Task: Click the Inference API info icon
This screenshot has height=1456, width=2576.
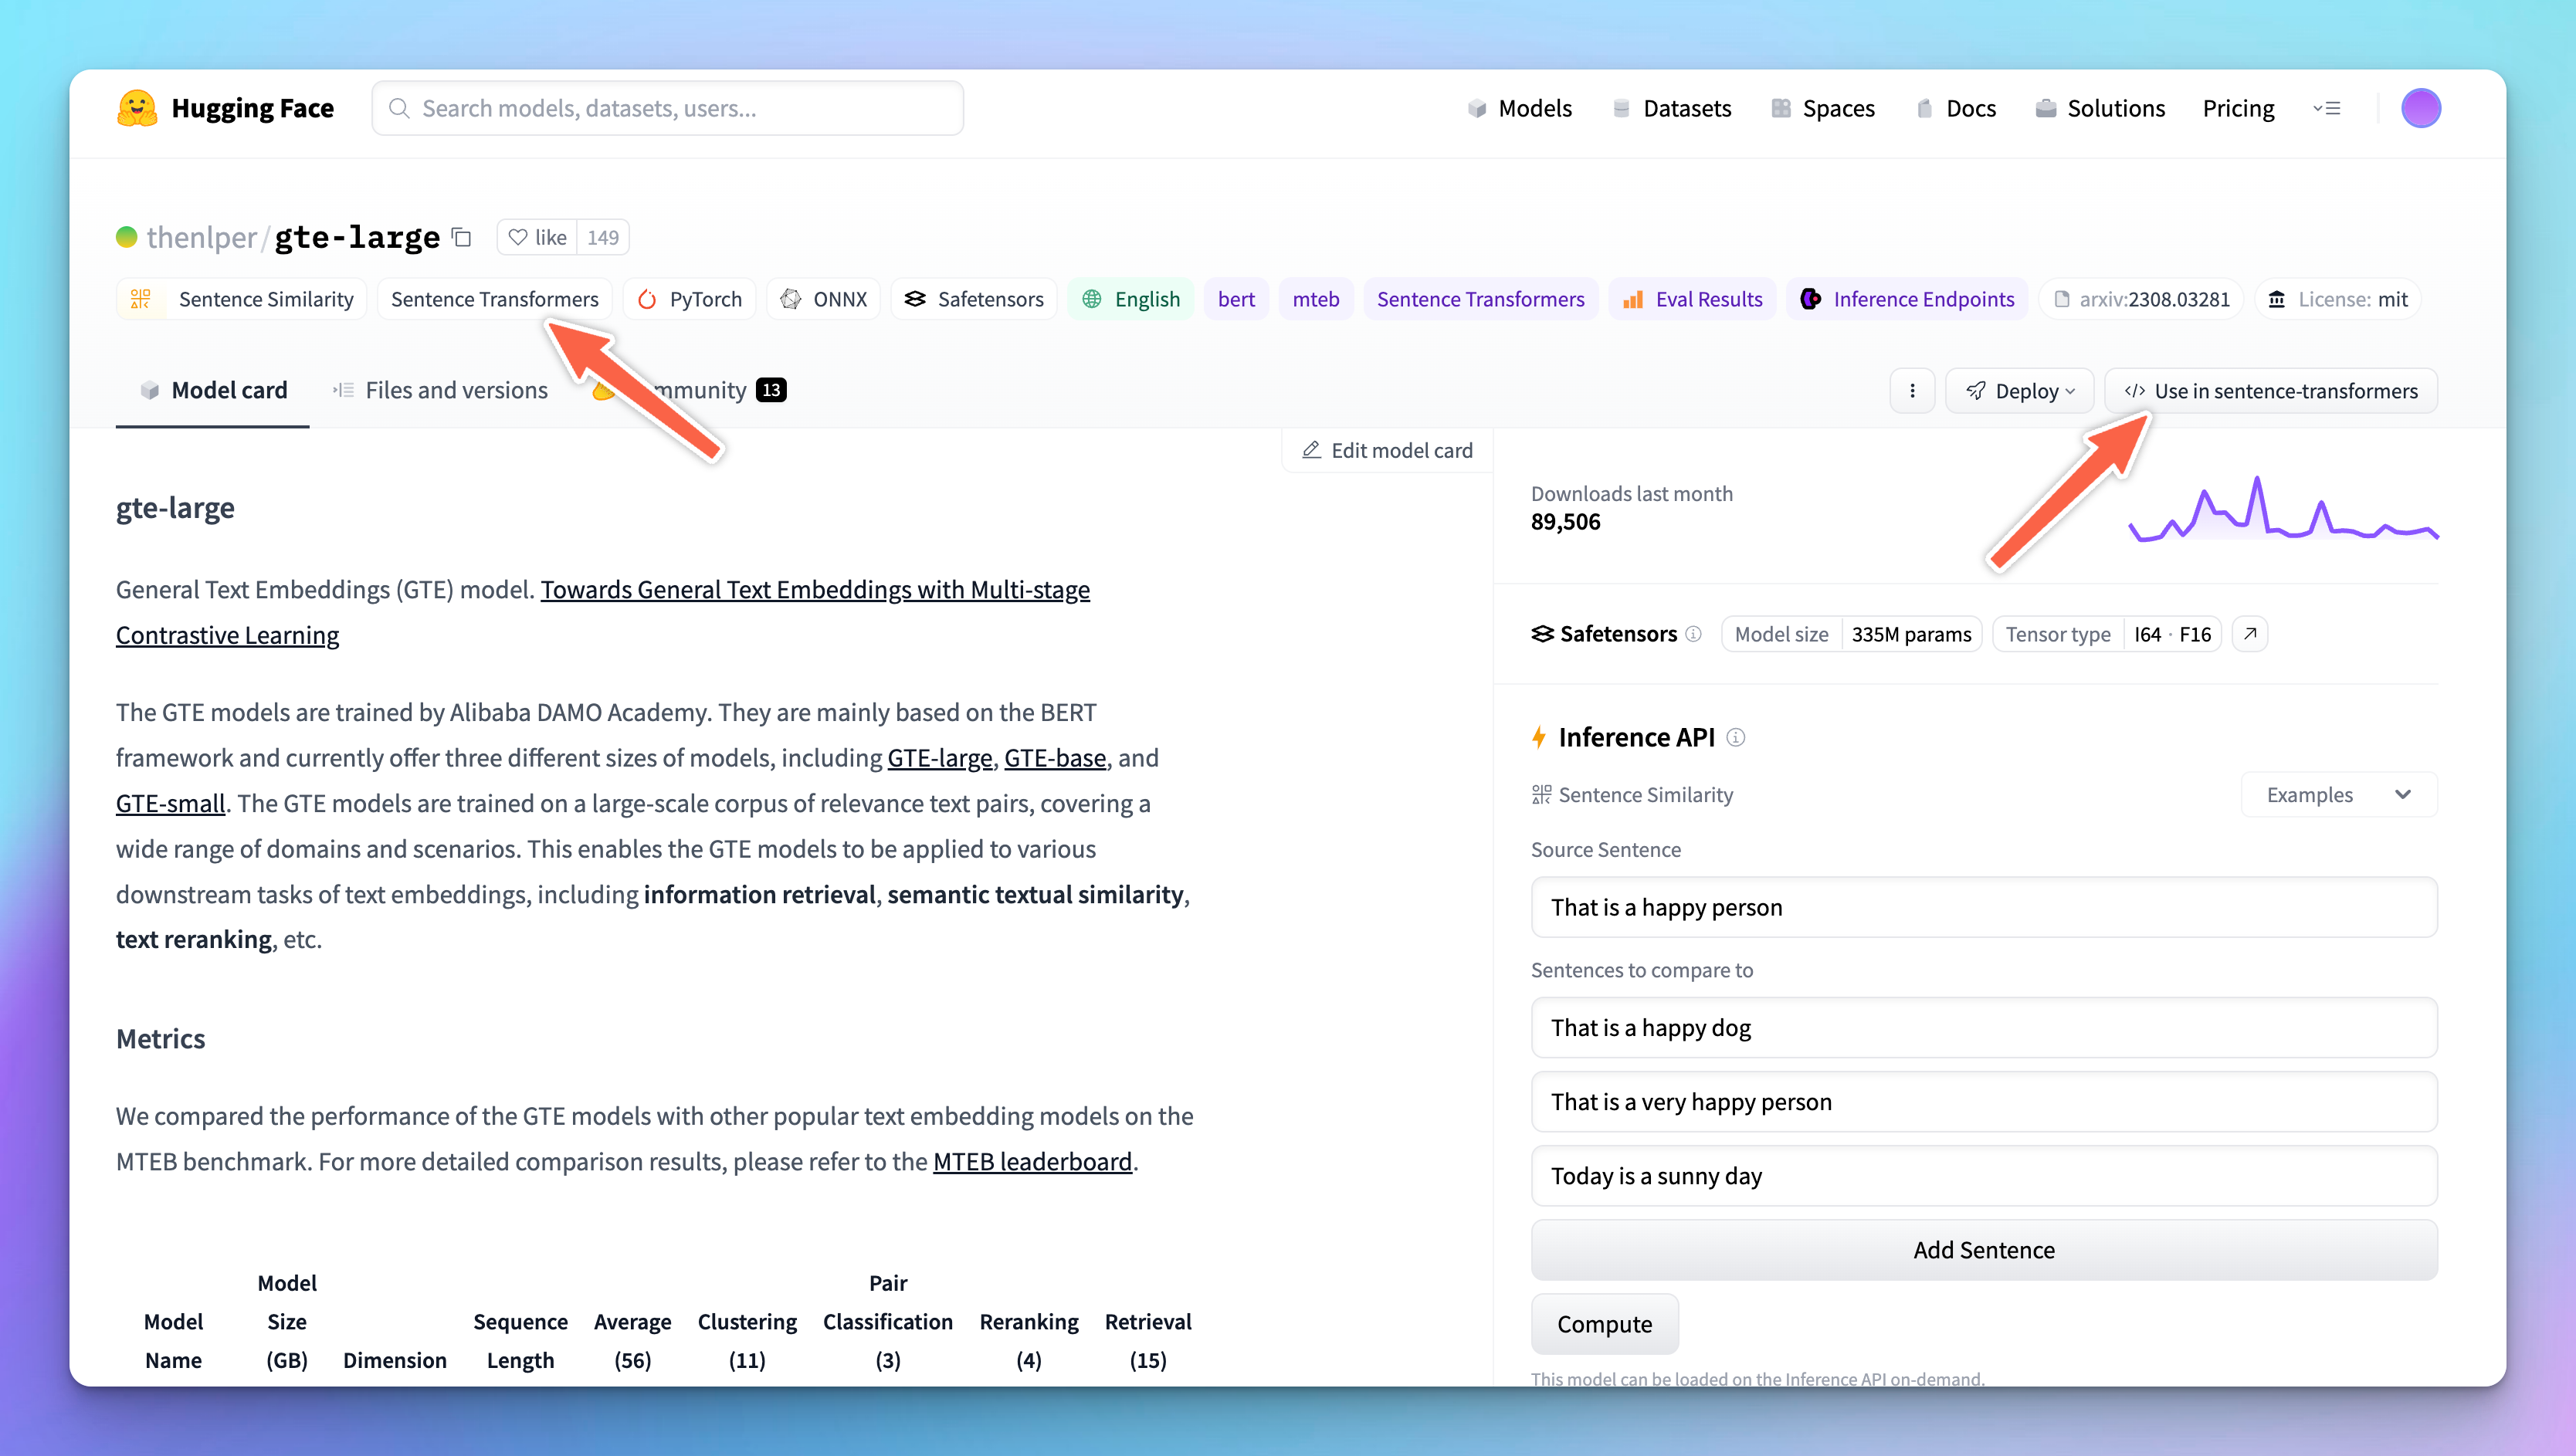Action: [1736, 738]
